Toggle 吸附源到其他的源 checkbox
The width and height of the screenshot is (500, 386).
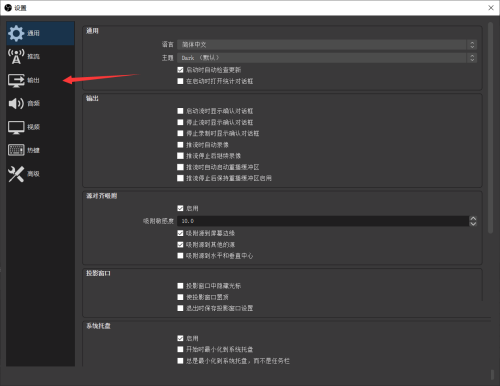click(180, 245)
